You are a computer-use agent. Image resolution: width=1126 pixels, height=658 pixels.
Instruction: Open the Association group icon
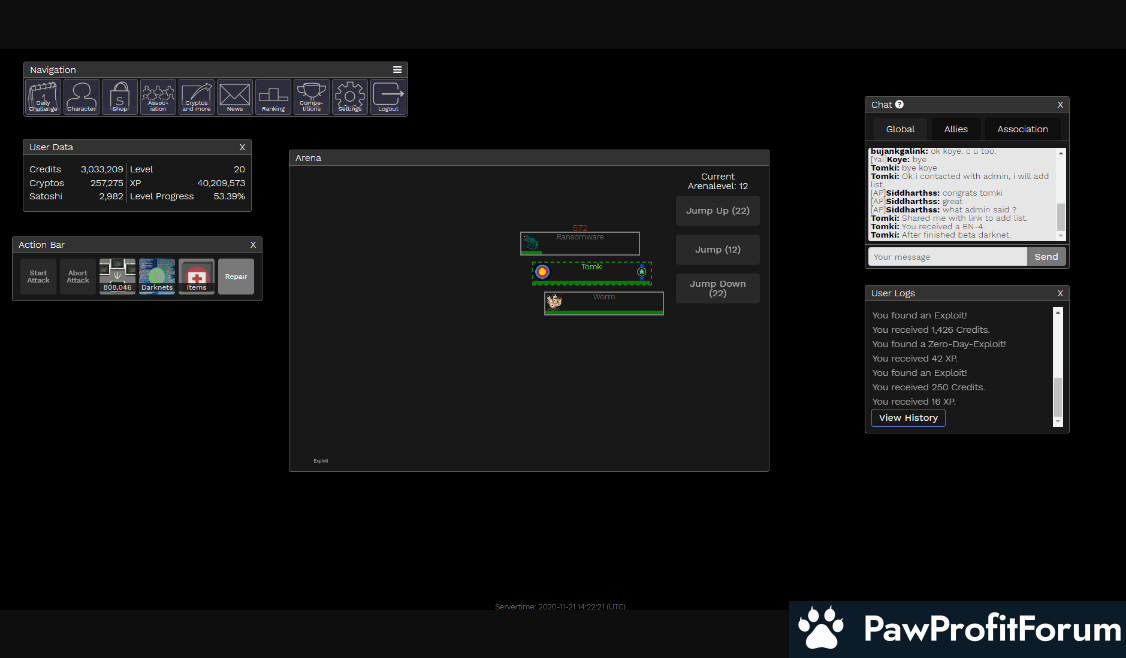[x=158, y=97]
